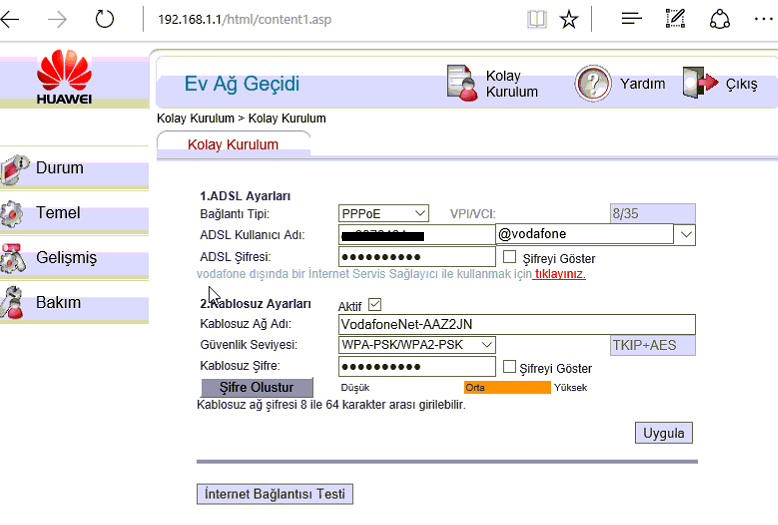Expand the Bağlantı Tipi PPPoE dropdown

point(384,213)
